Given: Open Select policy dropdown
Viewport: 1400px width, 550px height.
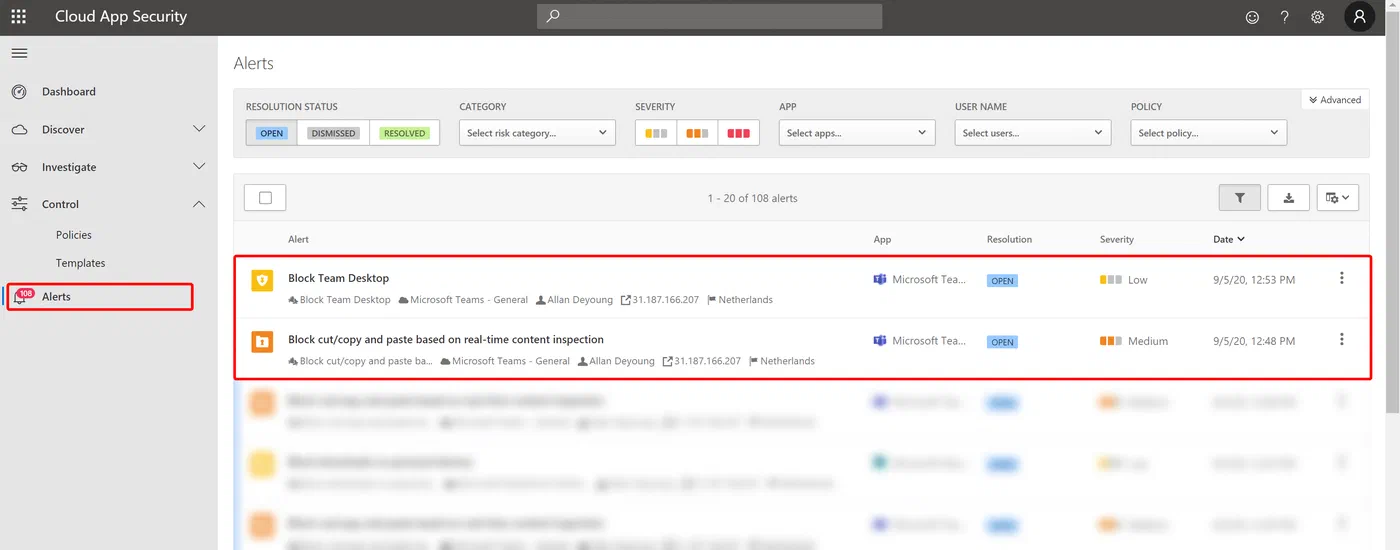Looking at the screenshot, I should tap(1209, 133).
